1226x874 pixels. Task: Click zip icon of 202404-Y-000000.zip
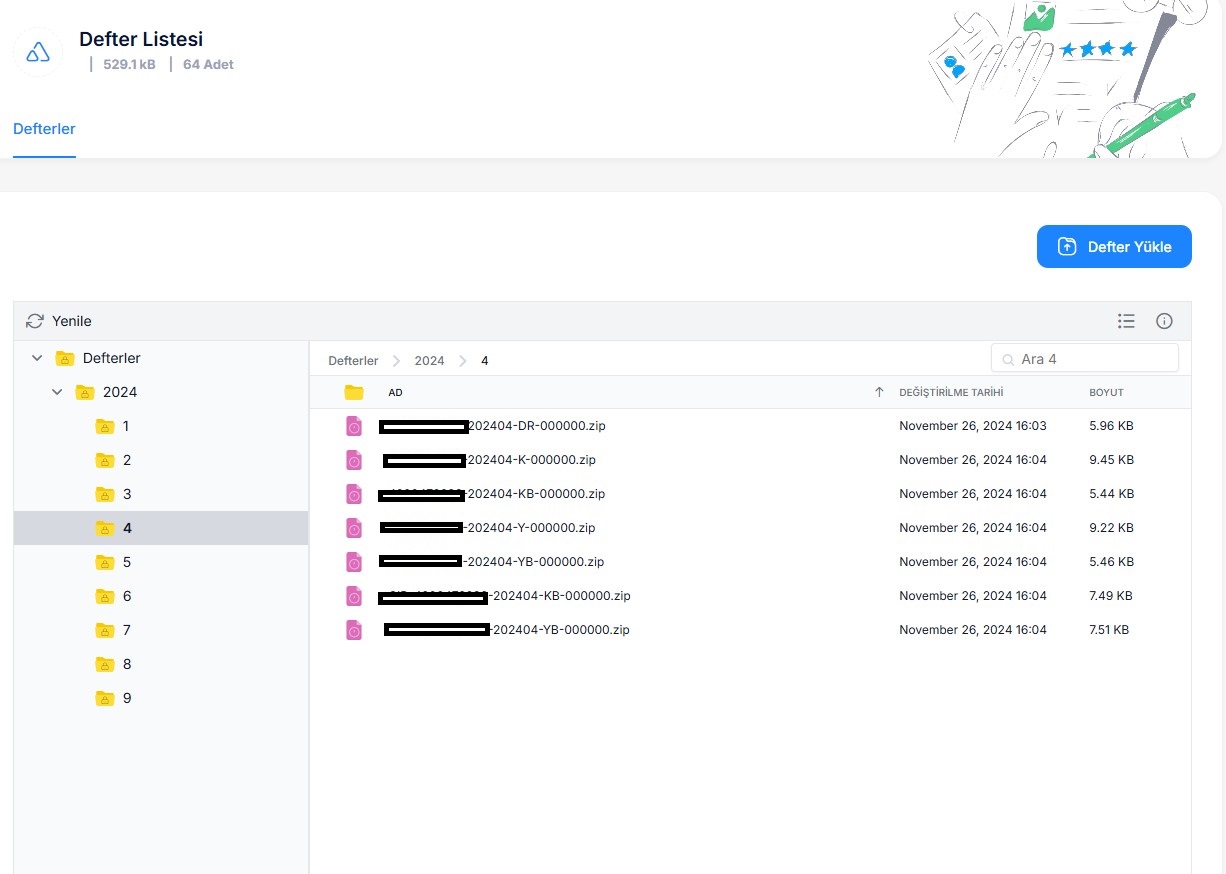click(354, 528)
